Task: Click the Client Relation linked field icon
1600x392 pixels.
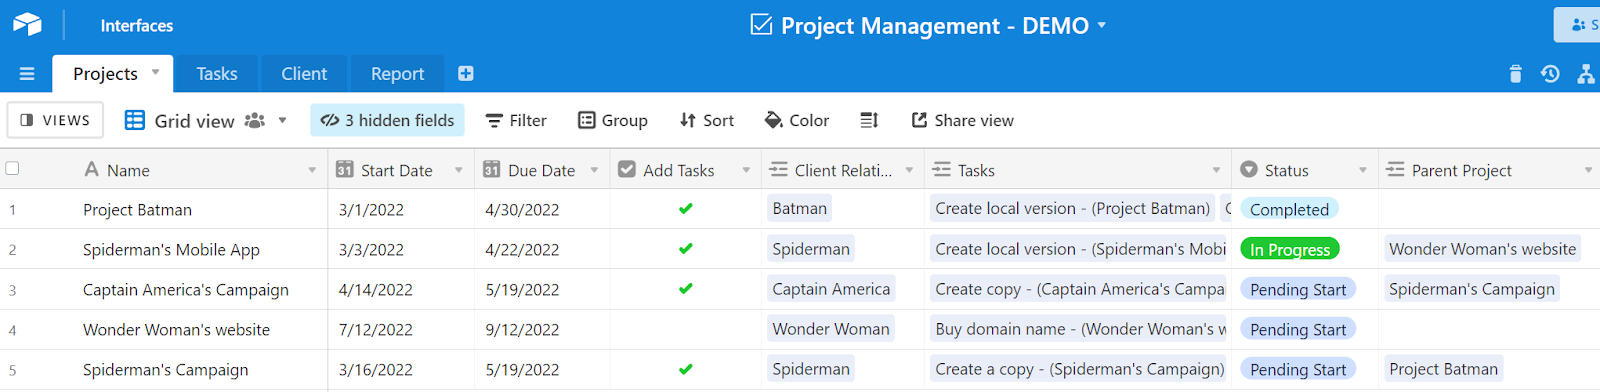Action: (x=778, y=170)
